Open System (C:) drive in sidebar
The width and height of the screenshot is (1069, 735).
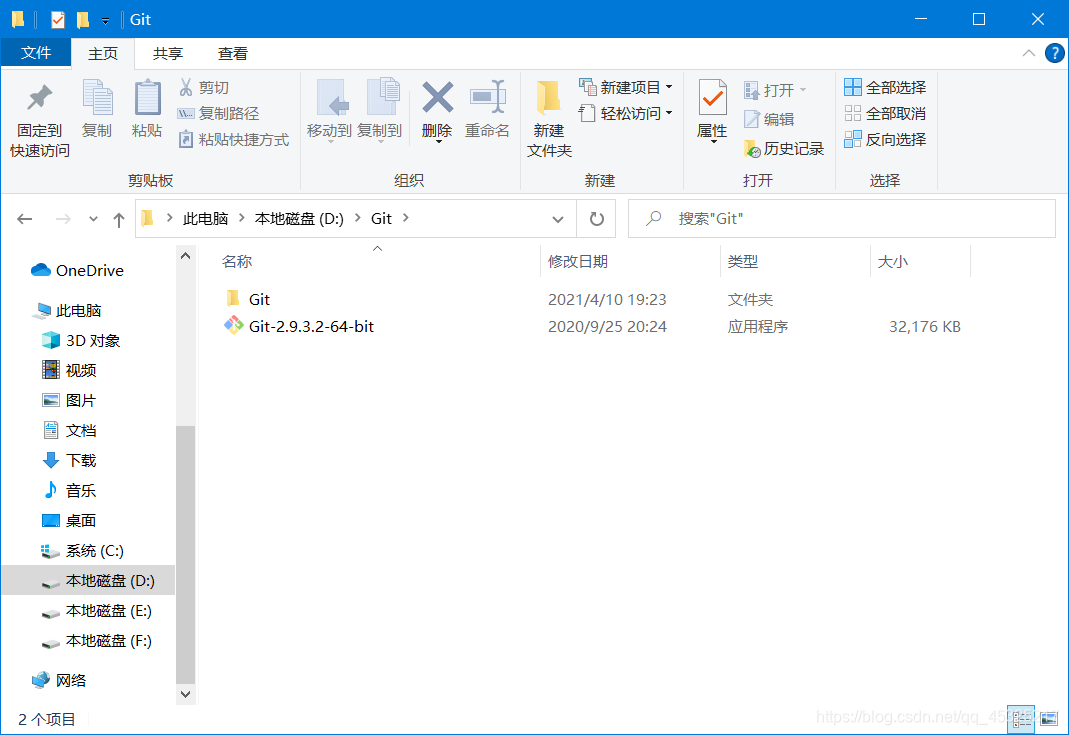click(x=82, y=551)
